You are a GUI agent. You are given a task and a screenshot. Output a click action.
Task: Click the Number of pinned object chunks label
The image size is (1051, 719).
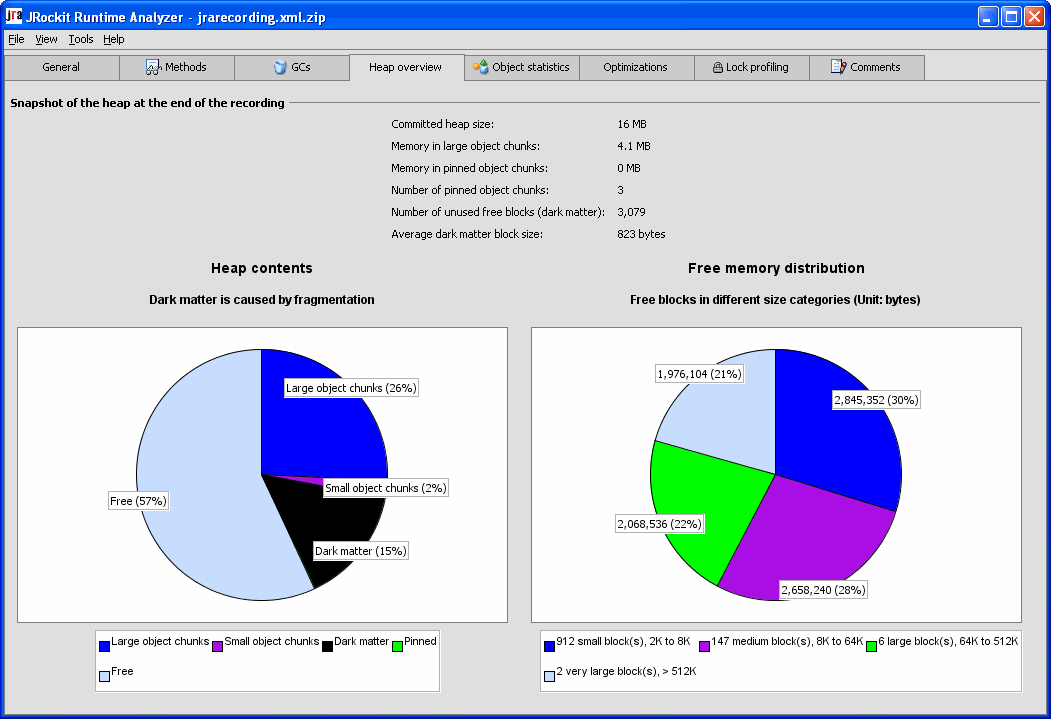[x=470, y=190]
